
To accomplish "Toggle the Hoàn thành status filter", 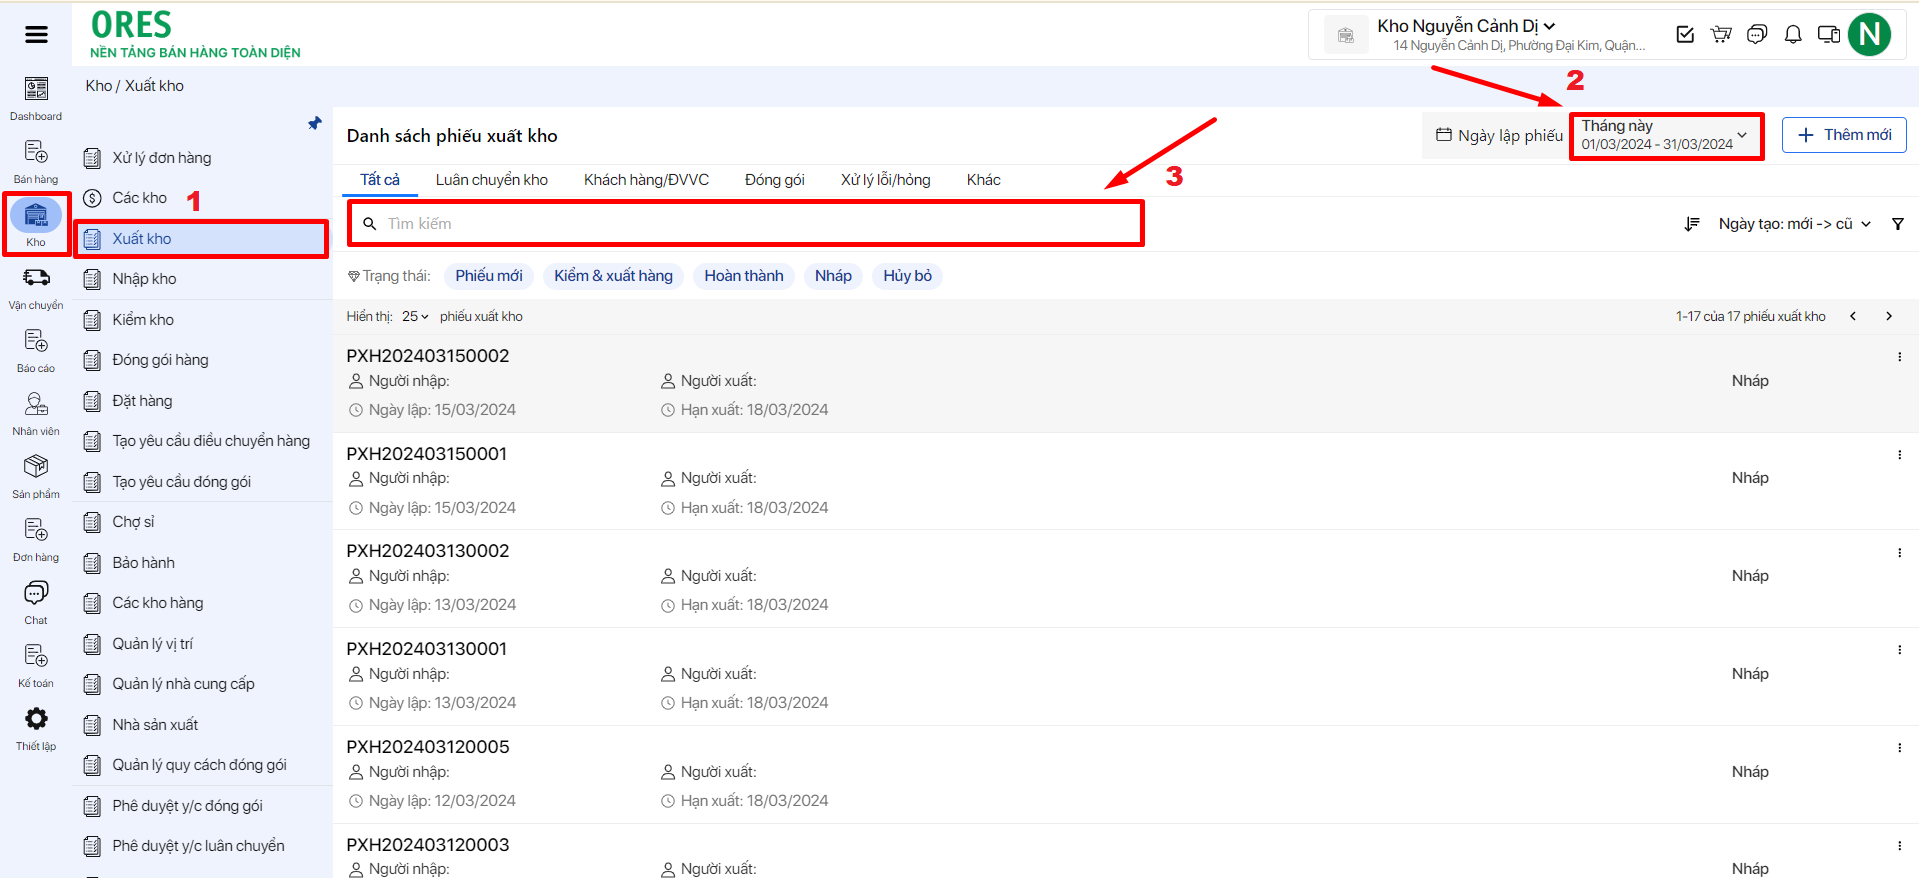I will point(743,276).
